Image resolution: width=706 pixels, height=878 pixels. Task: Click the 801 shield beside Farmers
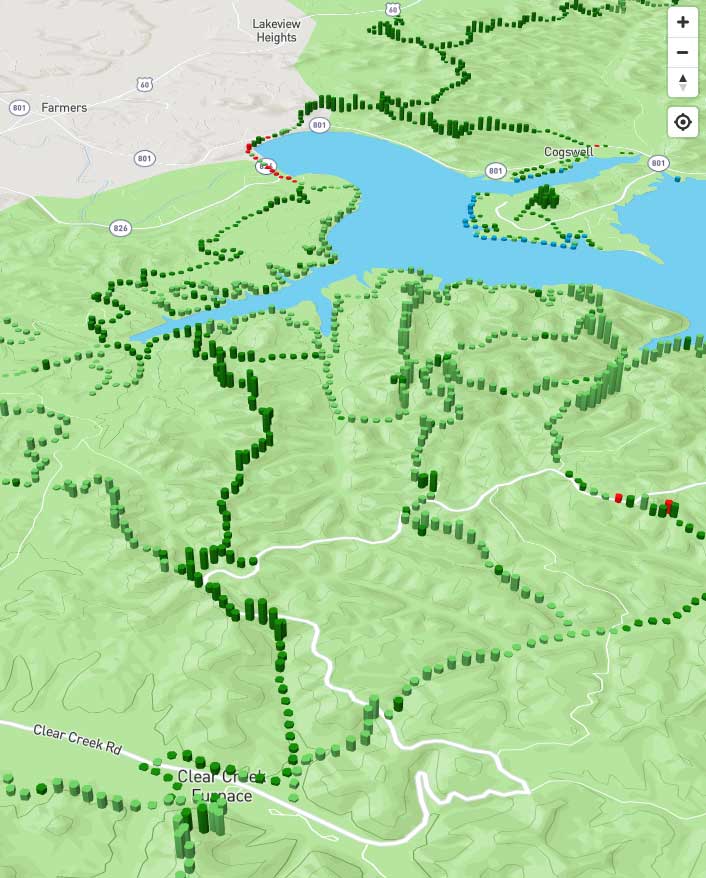pos(19,108)
